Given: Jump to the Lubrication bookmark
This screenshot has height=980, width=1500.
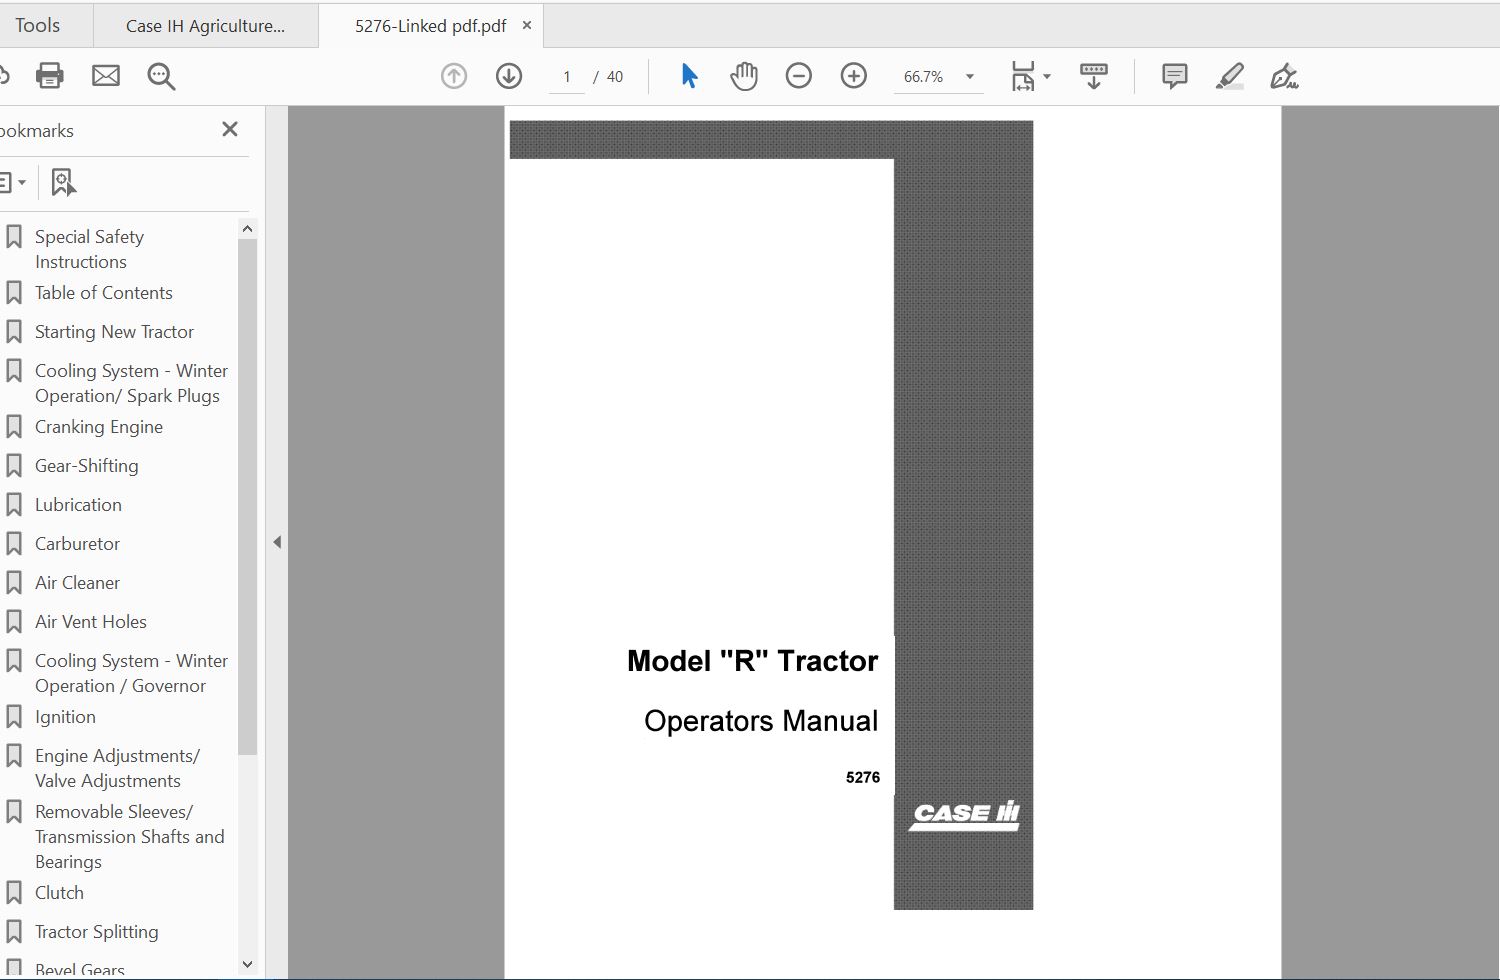Looking at the screenshot, I should pyautogui.click(x=78, y=505).
